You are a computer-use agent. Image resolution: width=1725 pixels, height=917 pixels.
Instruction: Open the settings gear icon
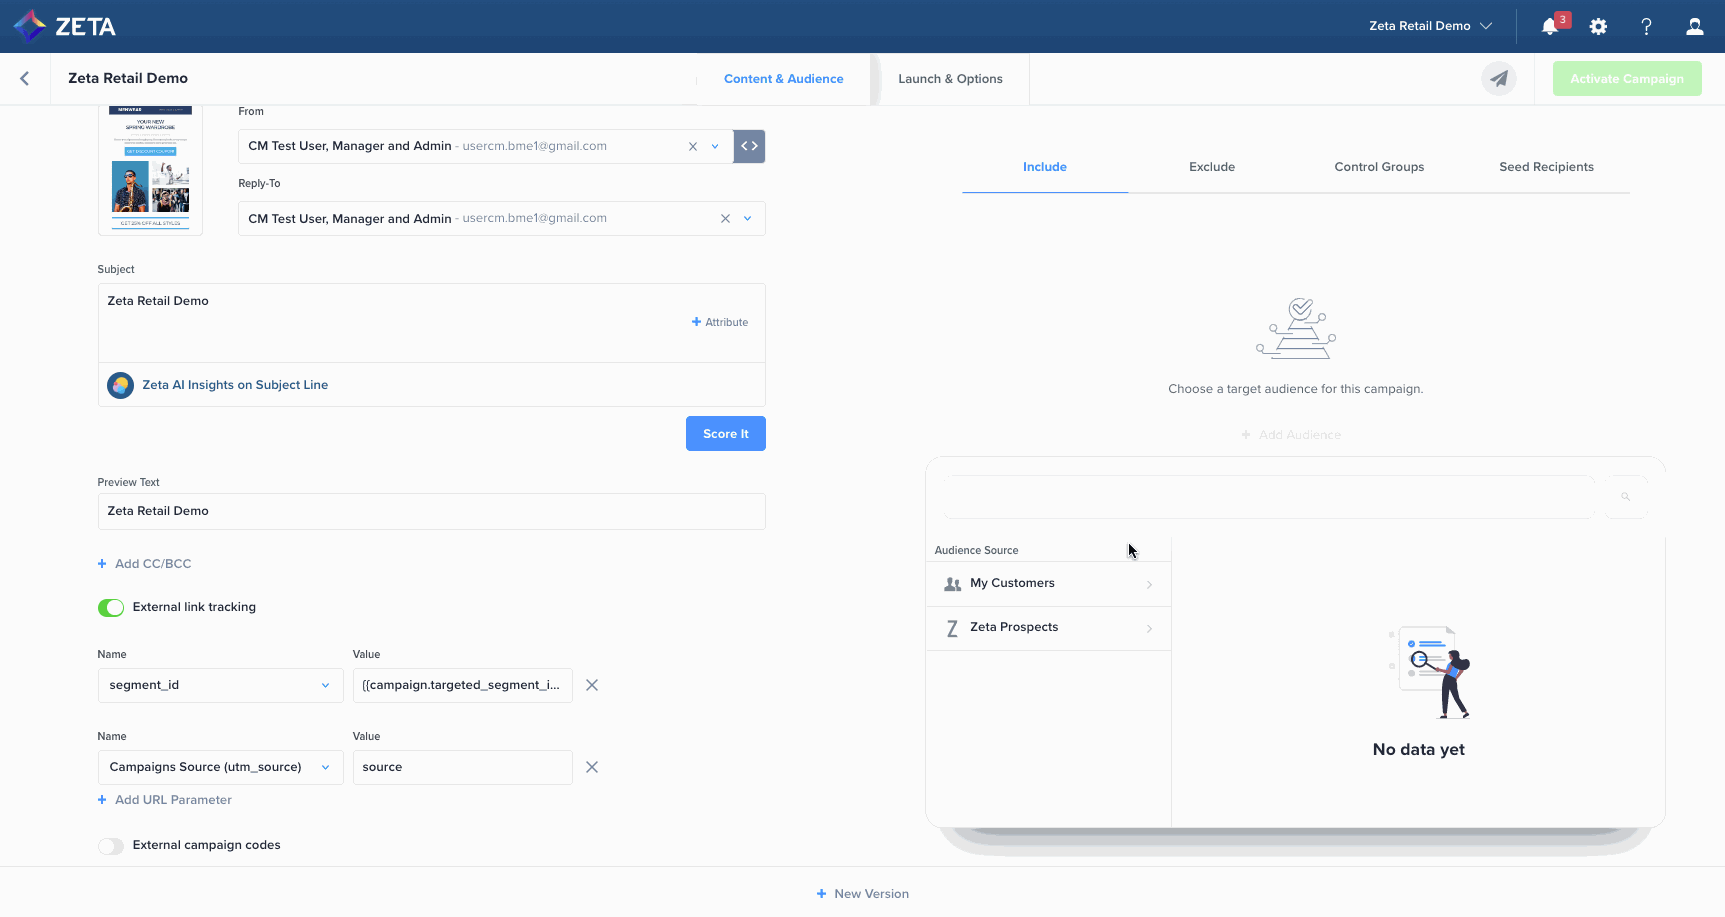pyautogui.click(x=1598, y=27)
